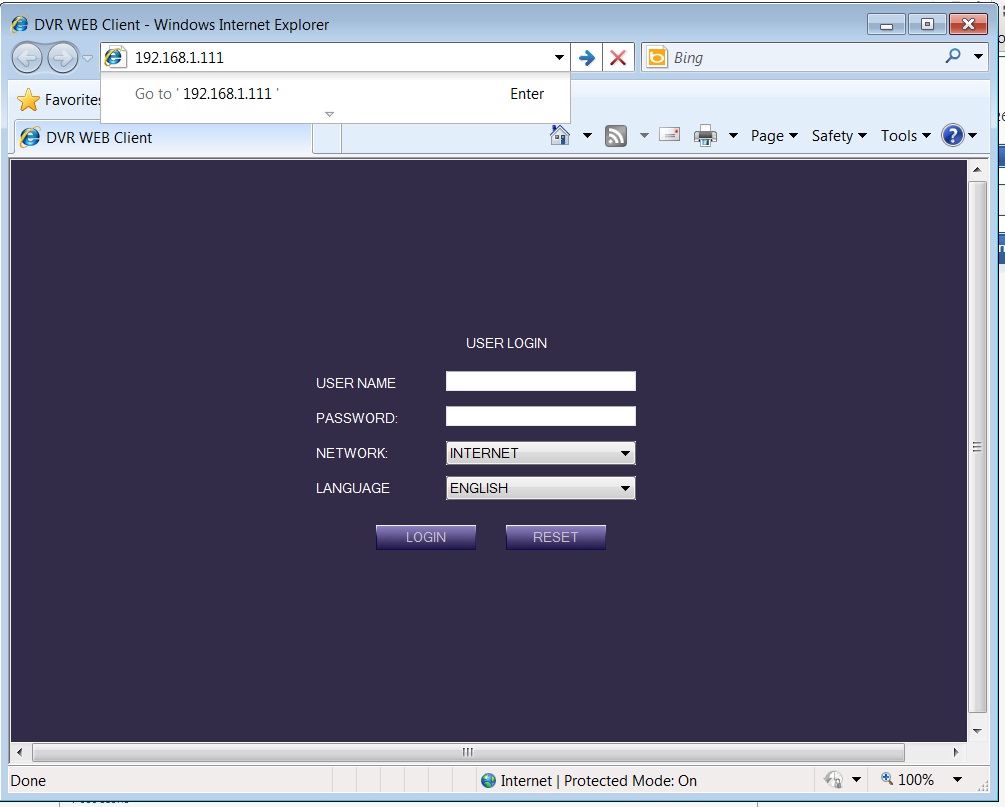Click the Print icon
1005x807 pixels.
(x=705, y=135)
